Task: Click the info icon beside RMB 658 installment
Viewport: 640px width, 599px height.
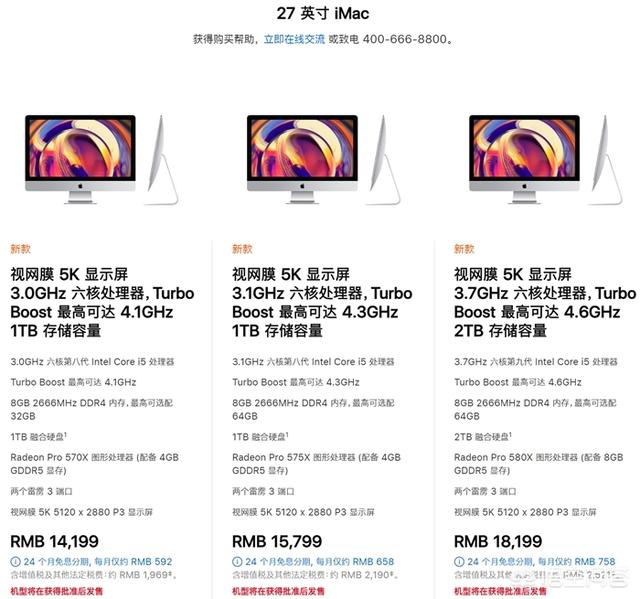Action: click(x=237, y=562)
